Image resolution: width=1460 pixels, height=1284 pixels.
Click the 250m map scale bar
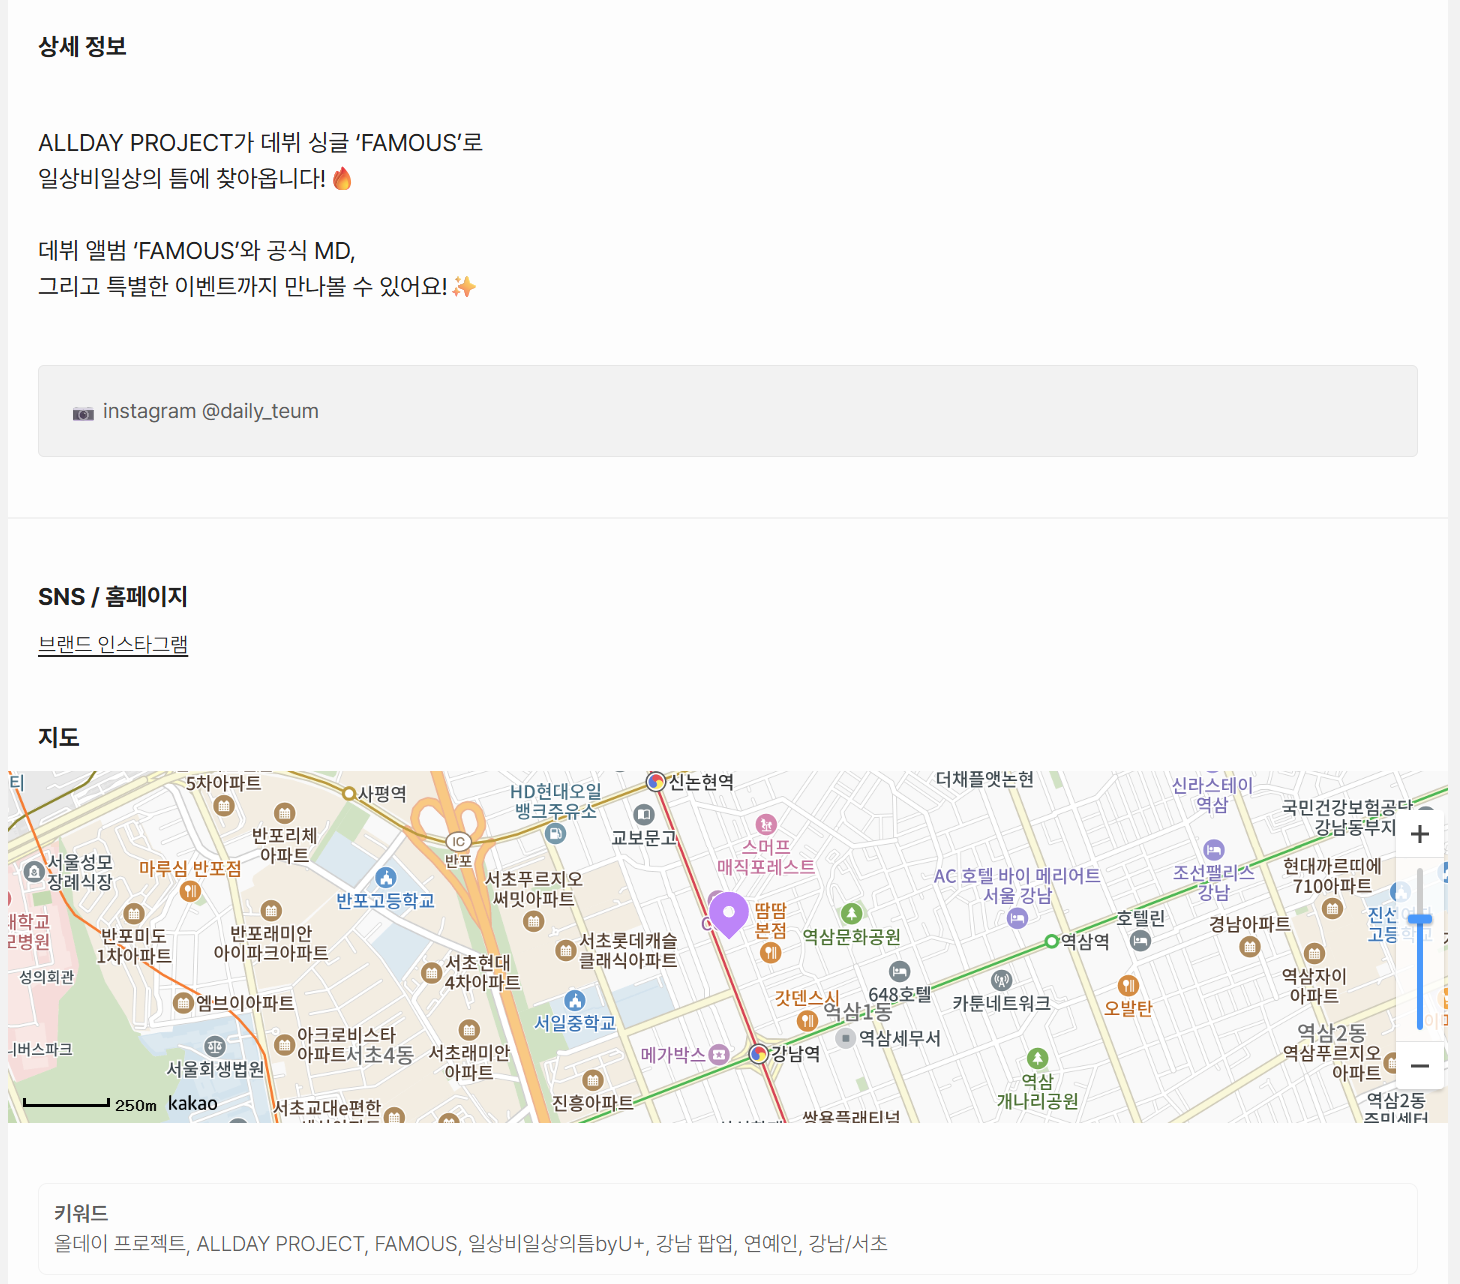66,1103
